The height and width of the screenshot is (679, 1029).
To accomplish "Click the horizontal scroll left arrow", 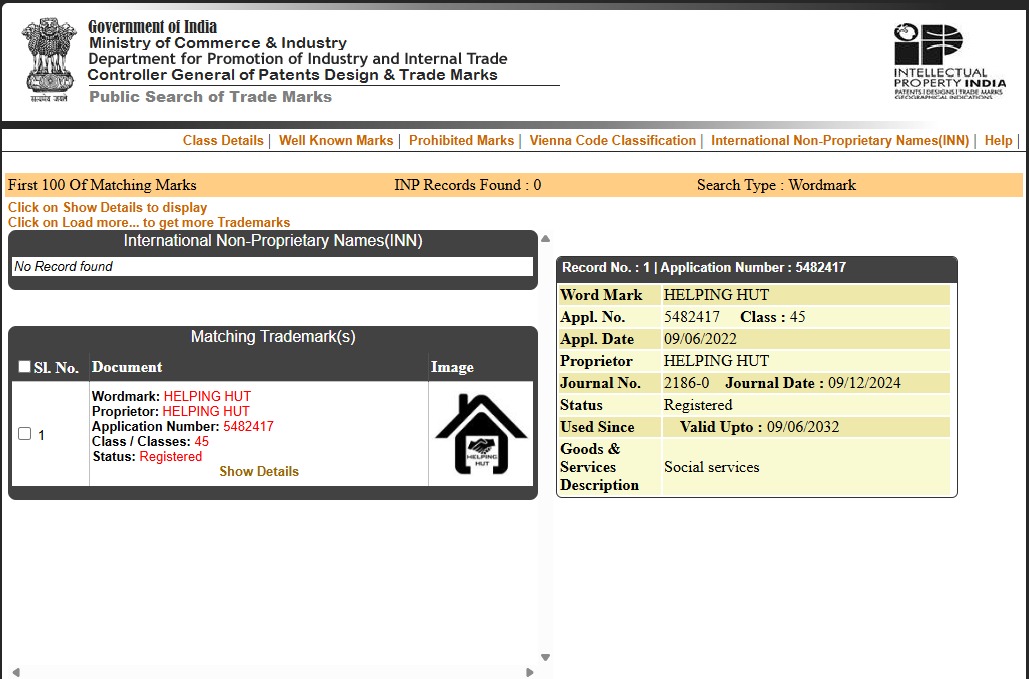I will coord(16,672).
